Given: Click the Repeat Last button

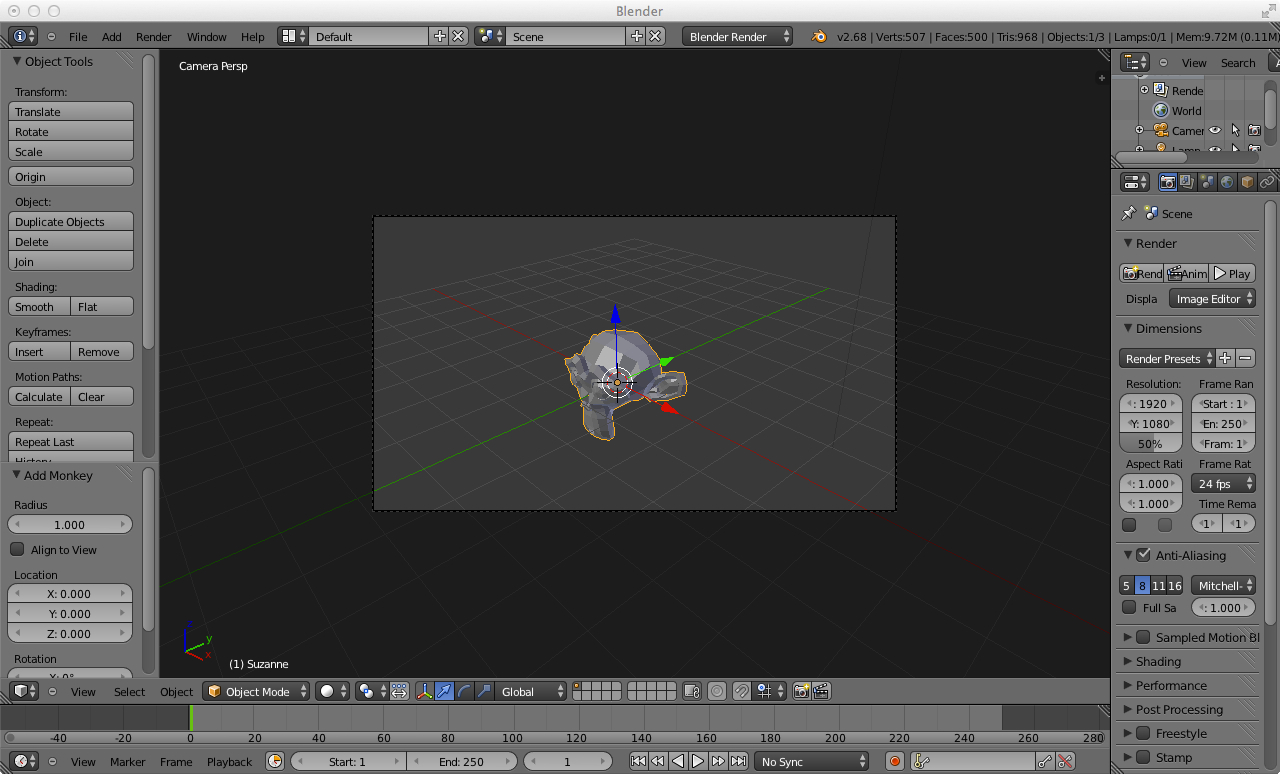Looking at the screenshot, I should tap(71, 441).
